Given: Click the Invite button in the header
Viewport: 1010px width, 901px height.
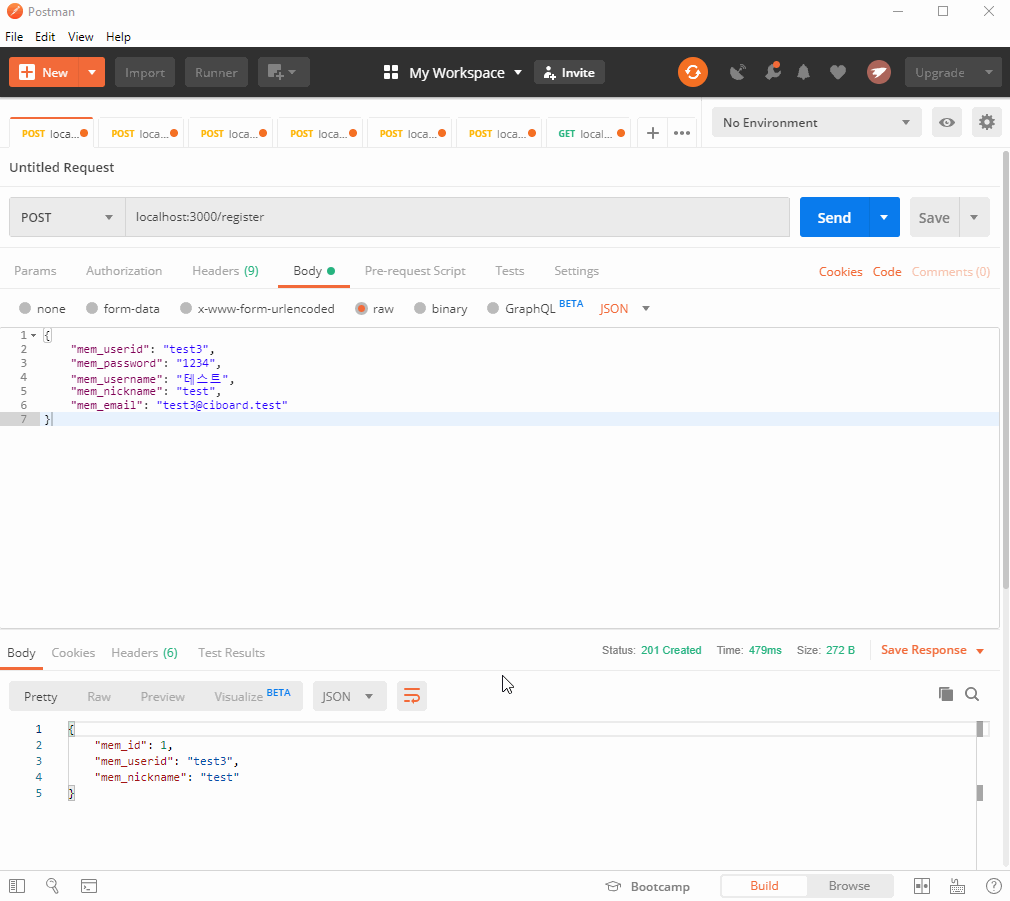Looking at the screenshot, I should point(569,72).
